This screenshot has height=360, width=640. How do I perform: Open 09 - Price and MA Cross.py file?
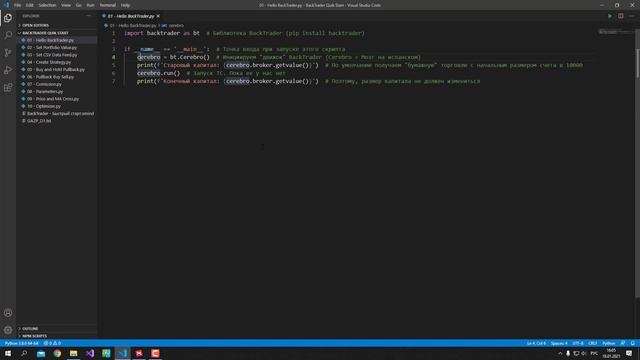point(53,99)
